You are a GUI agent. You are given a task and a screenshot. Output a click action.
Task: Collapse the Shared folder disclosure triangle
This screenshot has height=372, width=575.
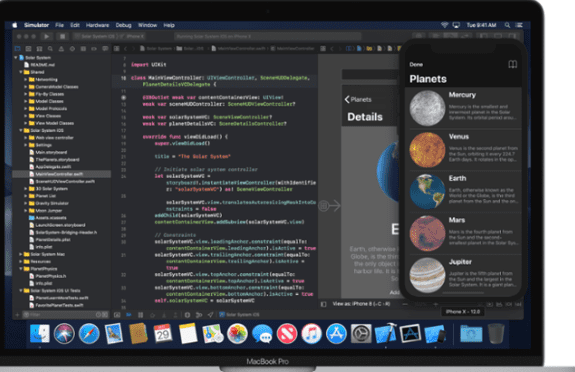click(x=21, y=72)
